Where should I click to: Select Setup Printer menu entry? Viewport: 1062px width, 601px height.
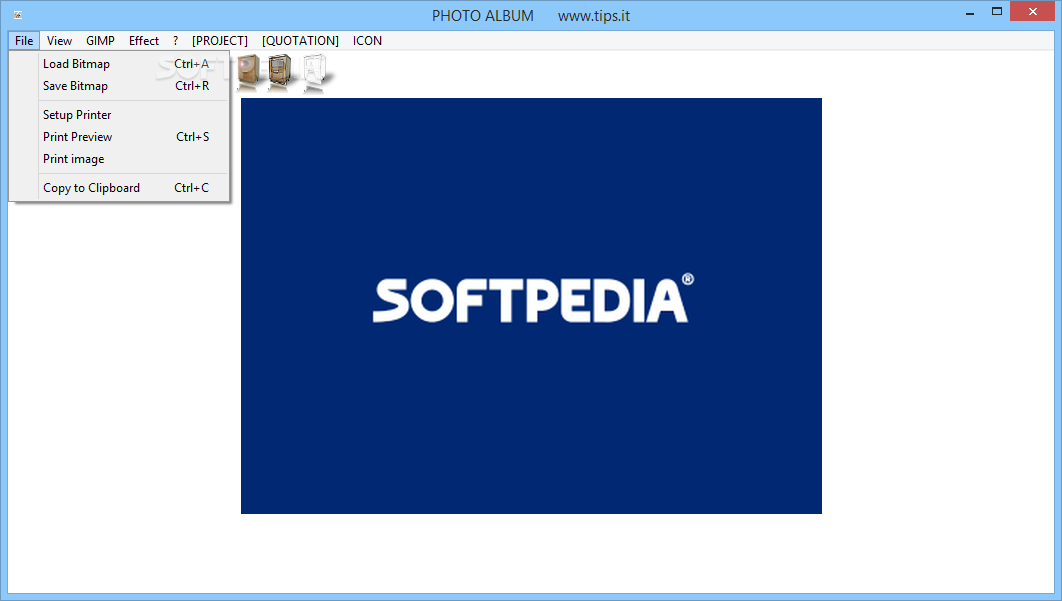[120, 115]
